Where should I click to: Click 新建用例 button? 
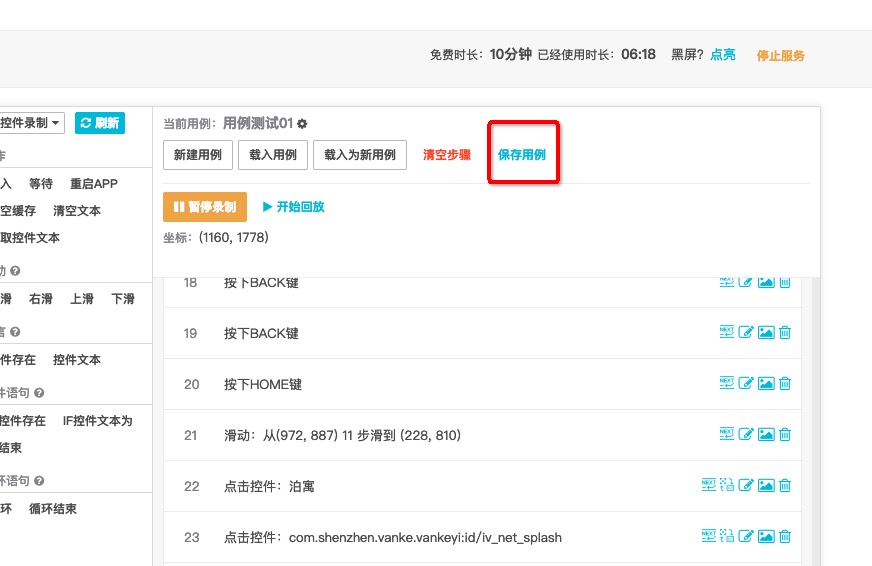[197, 155]
